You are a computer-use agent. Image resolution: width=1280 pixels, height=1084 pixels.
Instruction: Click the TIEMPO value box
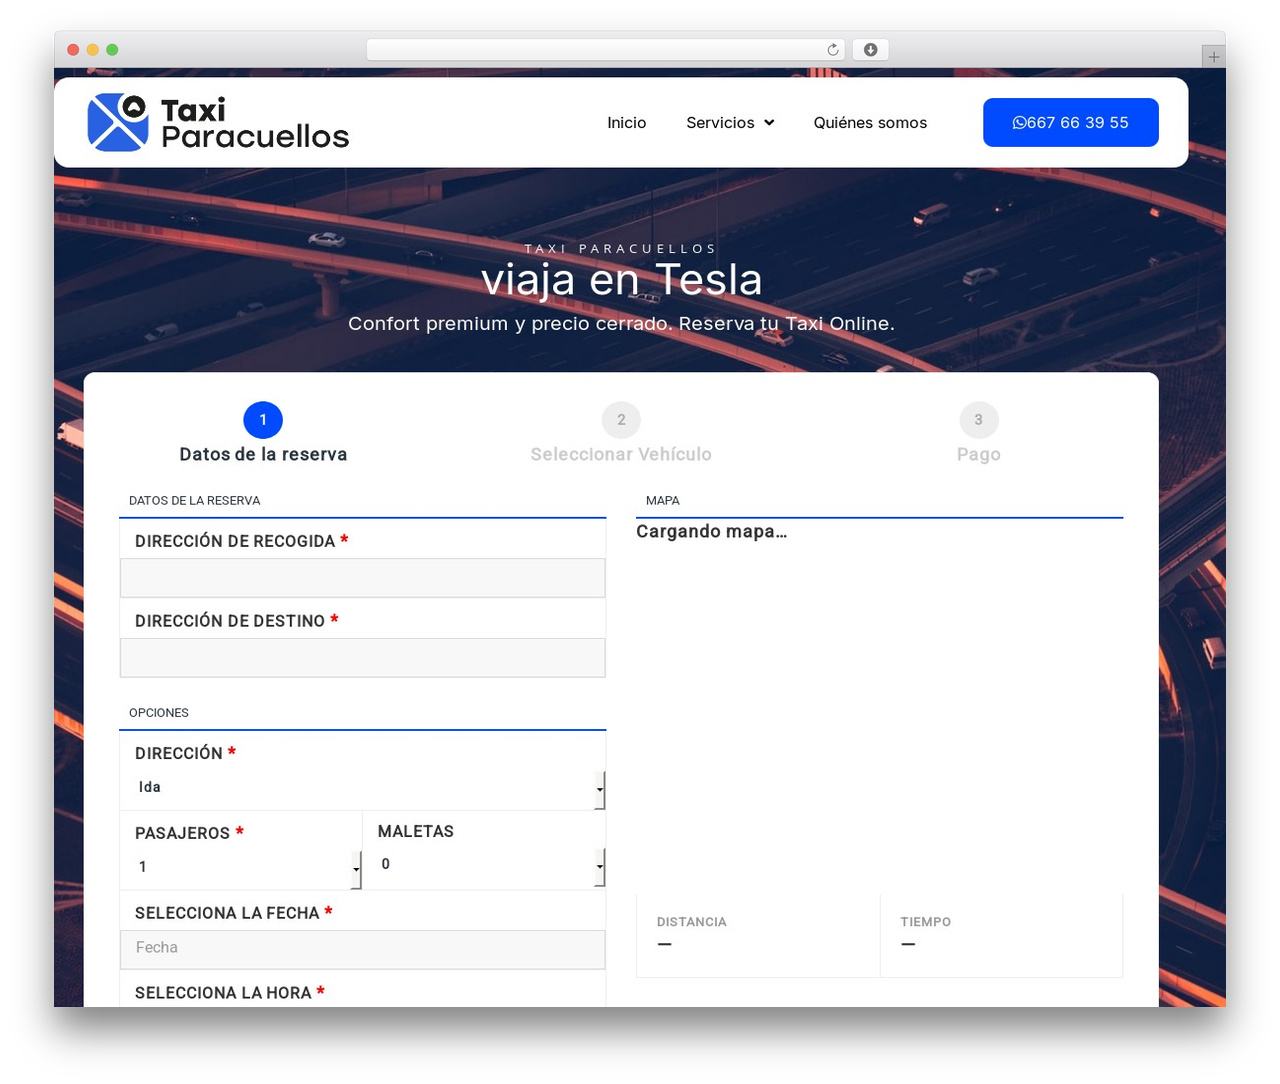(x=1001, y=935)
